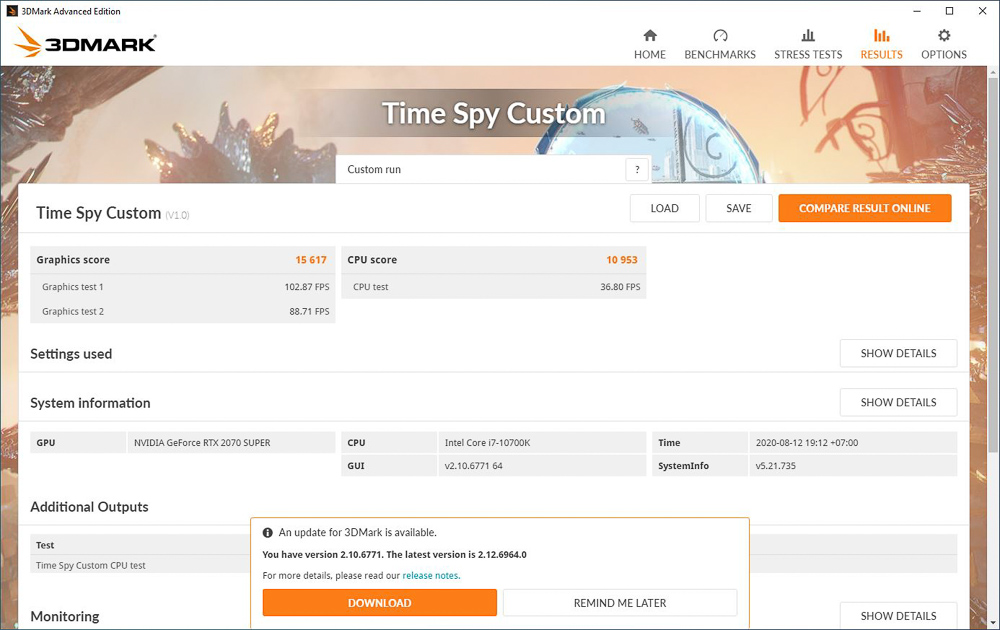Click the CPU score value 10 953
Image resolution: width=1000 pixels, height=630 pixels.
coord(622,260)
